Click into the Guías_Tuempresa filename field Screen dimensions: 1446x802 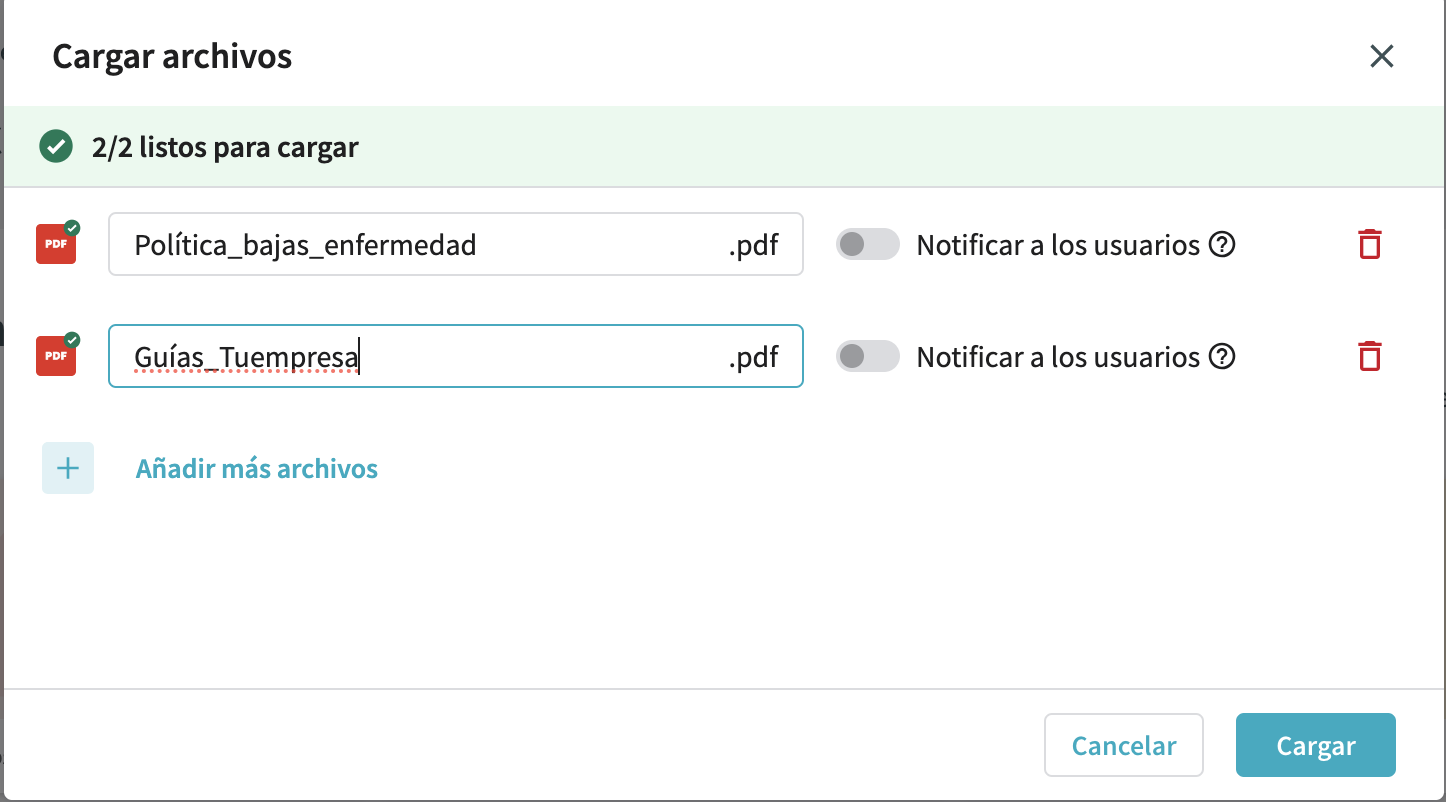456,356
